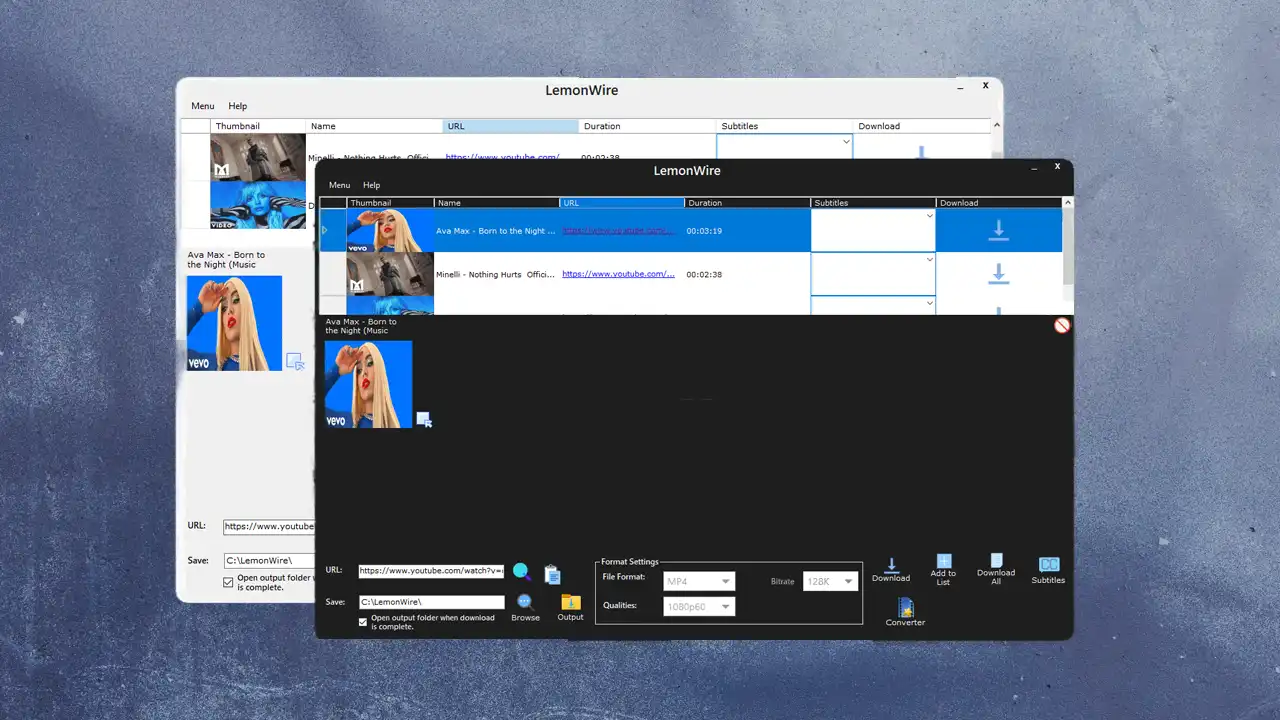1280x720 pixels.
Task: Click the Save path field in light window
Action: [269, 561]
